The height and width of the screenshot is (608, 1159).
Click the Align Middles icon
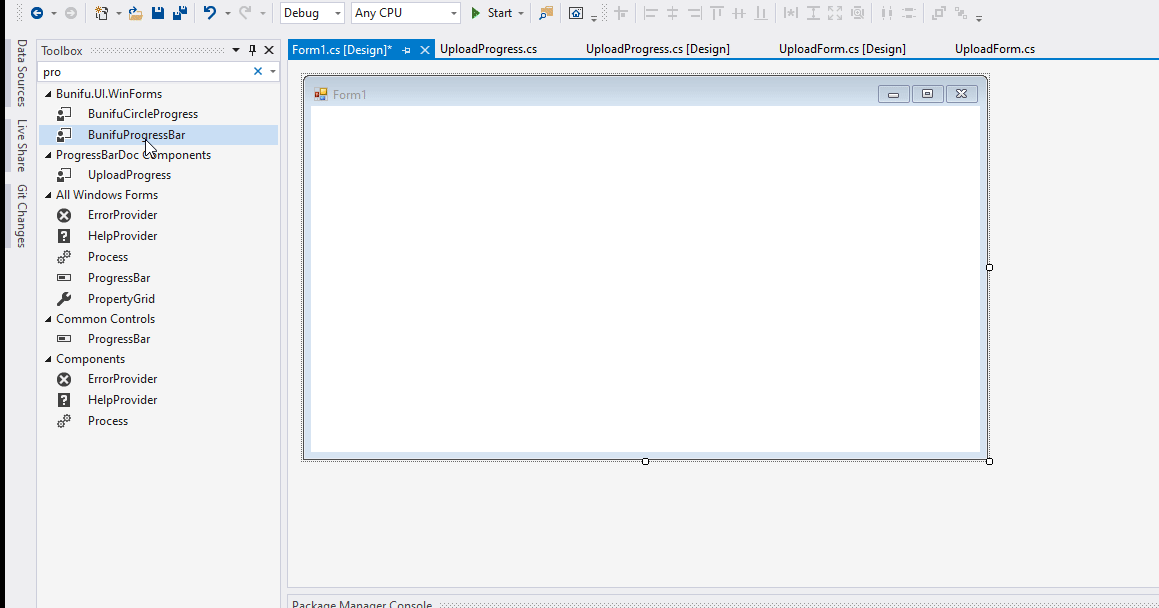738,13
